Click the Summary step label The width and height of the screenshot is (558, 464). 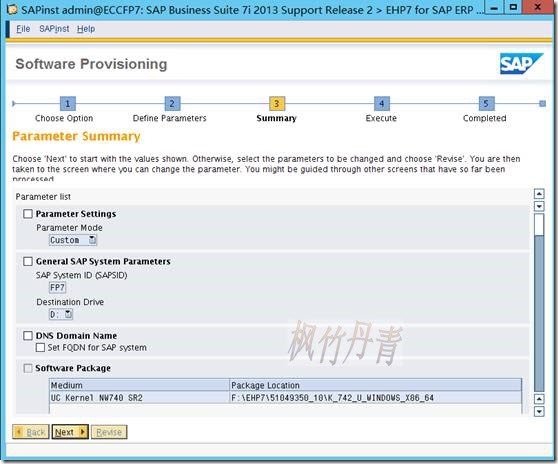tap(277, 118)
